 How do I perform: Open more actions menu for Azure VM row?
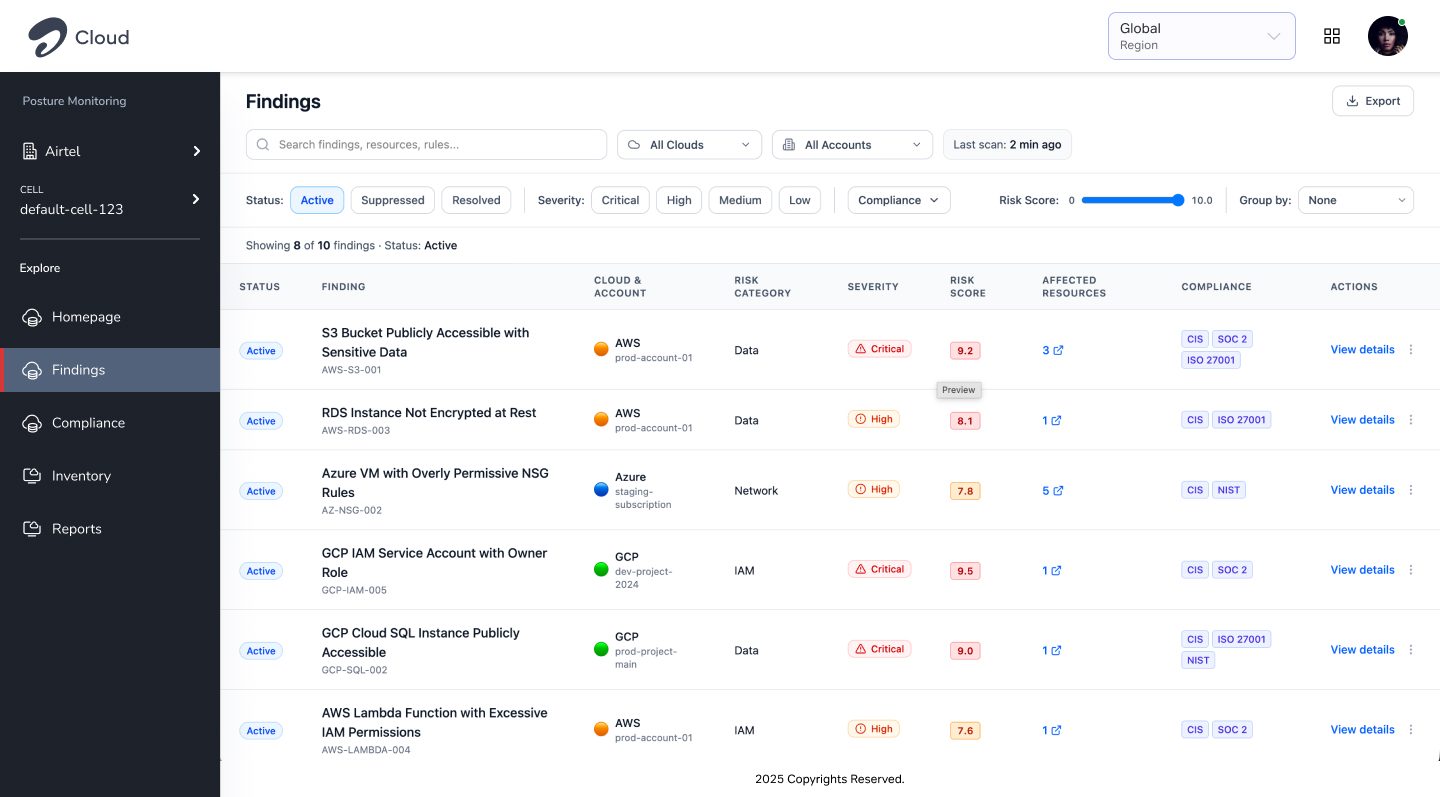pos(1411,490)
